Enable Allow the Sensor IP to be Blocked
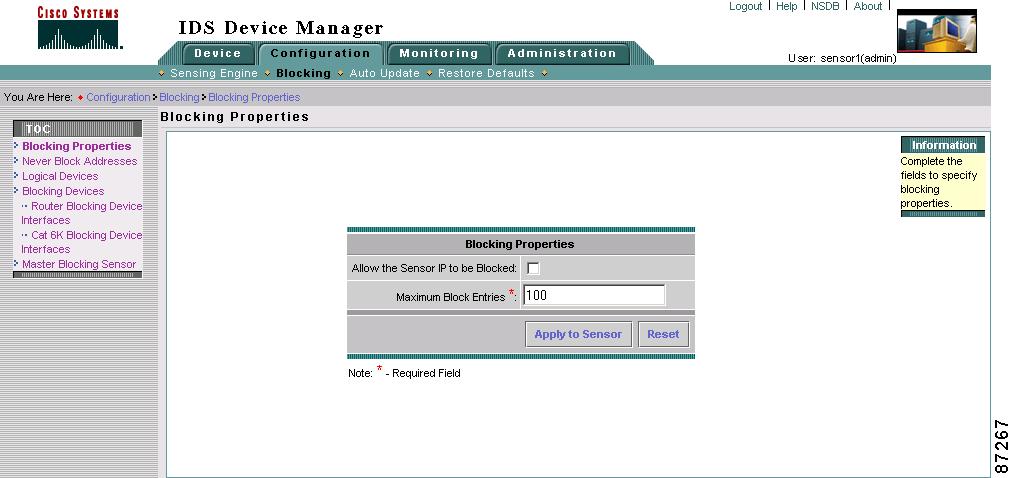This screenshot has height=478, width=1013. click(x=533, y=268)
